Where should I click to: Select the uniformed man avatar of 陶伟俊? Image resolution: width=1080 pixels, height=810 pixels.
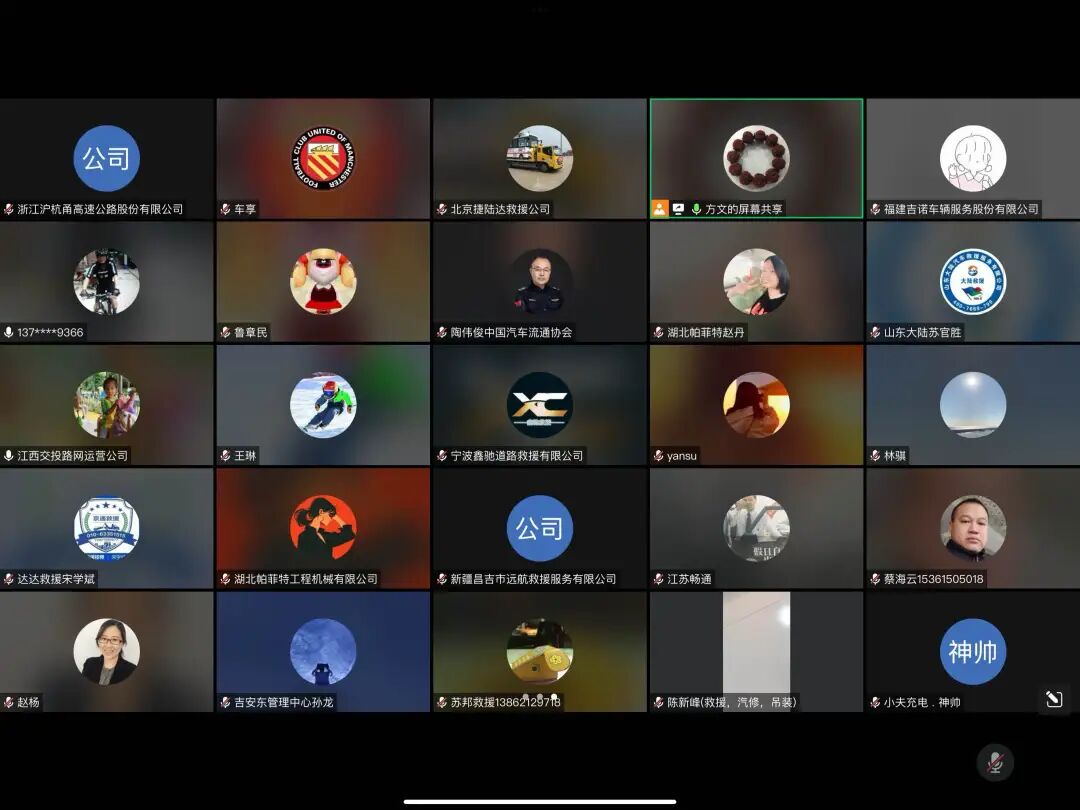540,282
